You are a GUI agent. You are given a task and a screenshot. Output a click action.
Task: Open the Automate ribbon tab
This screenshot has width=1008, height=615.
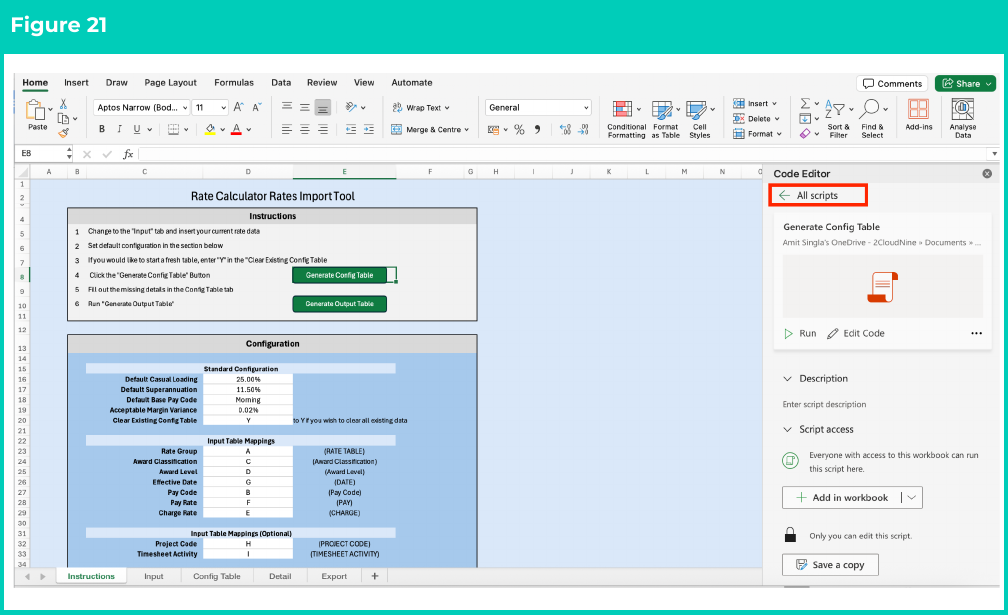click(x=411, y=82)
